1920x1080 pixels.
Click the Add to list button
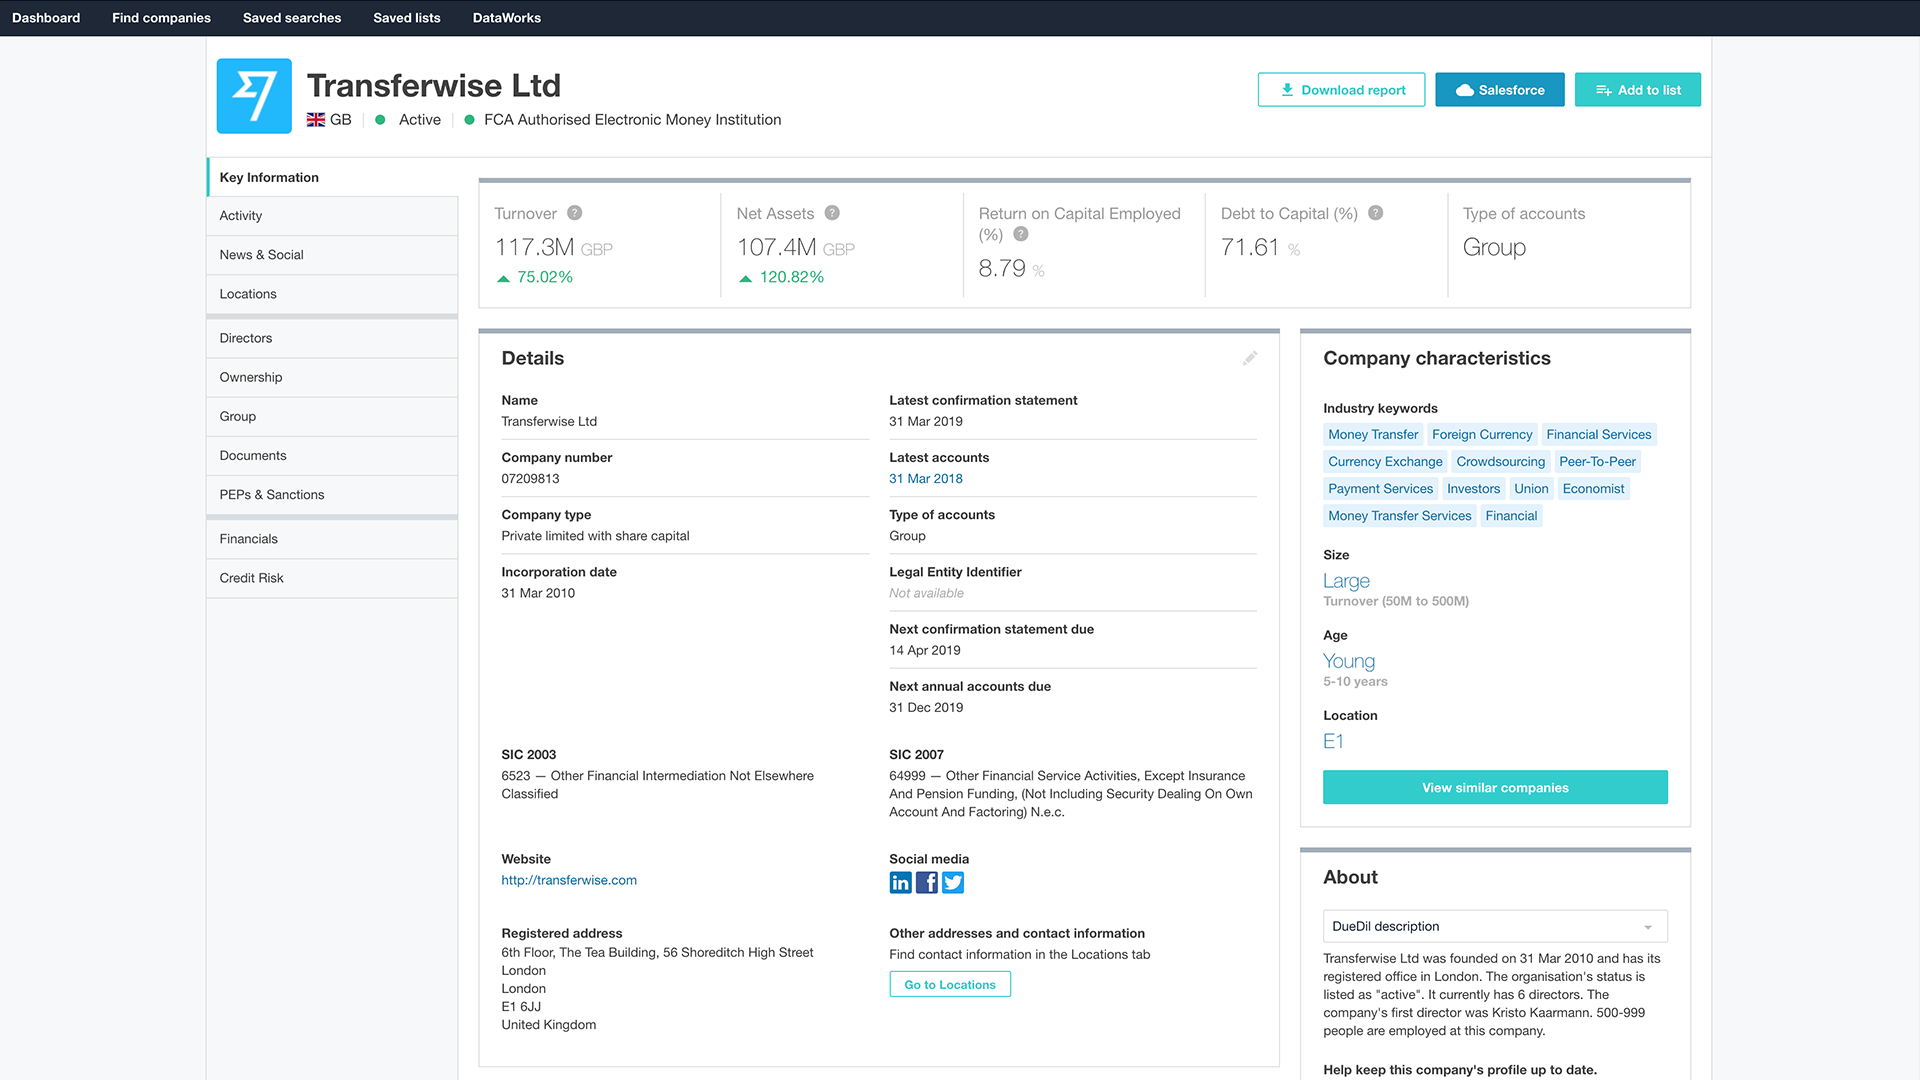tap(1637, 90)
